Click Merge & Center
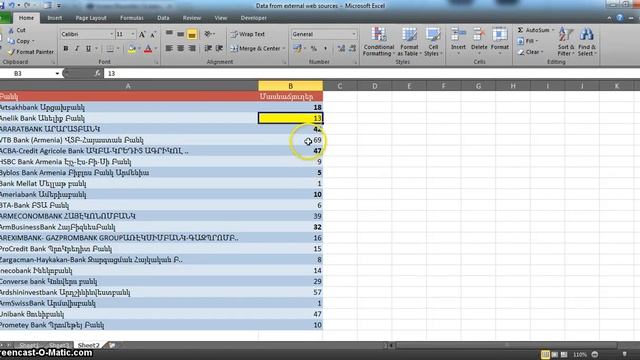The image size is (640, 360). (256, 49)
